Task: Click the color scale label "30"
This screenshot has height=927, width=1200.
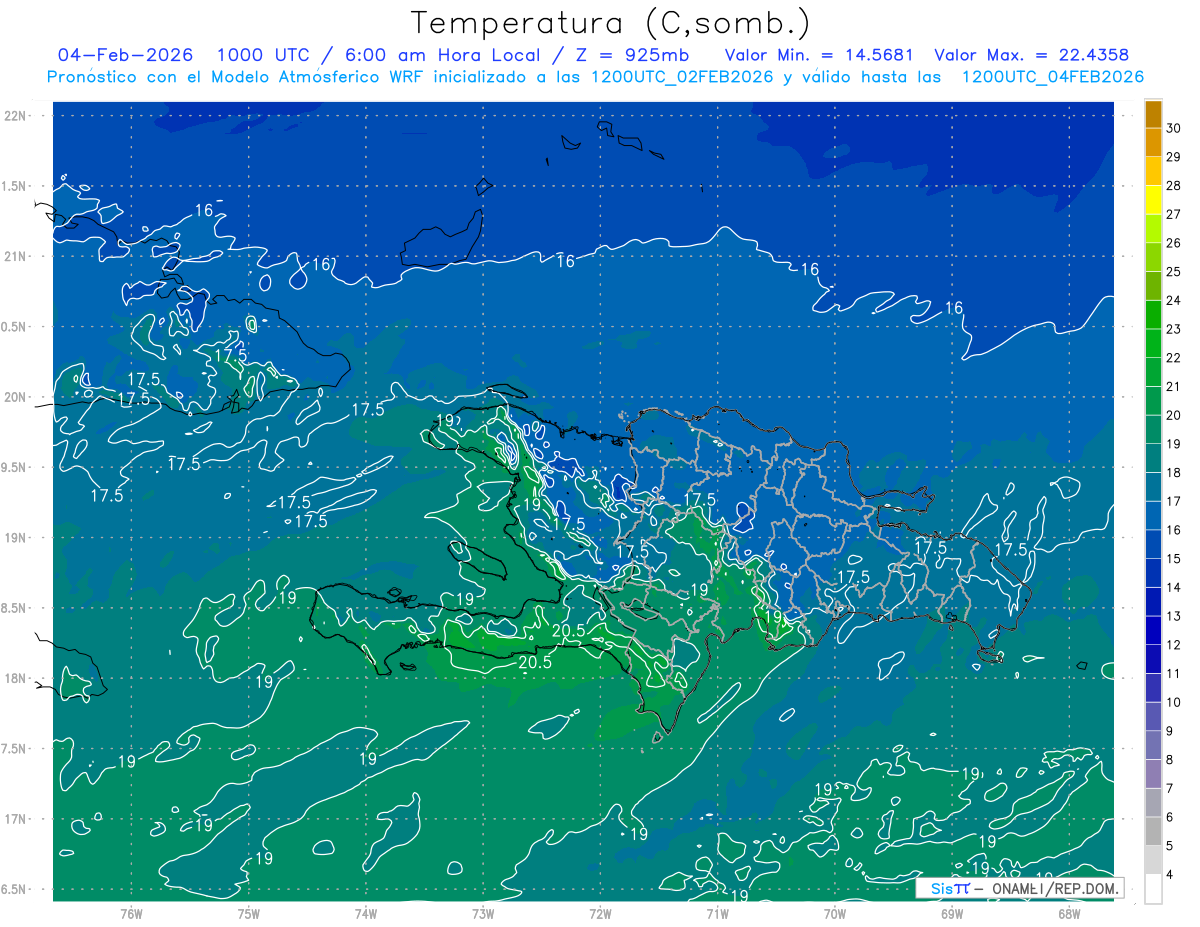Action: (1174, 128)
